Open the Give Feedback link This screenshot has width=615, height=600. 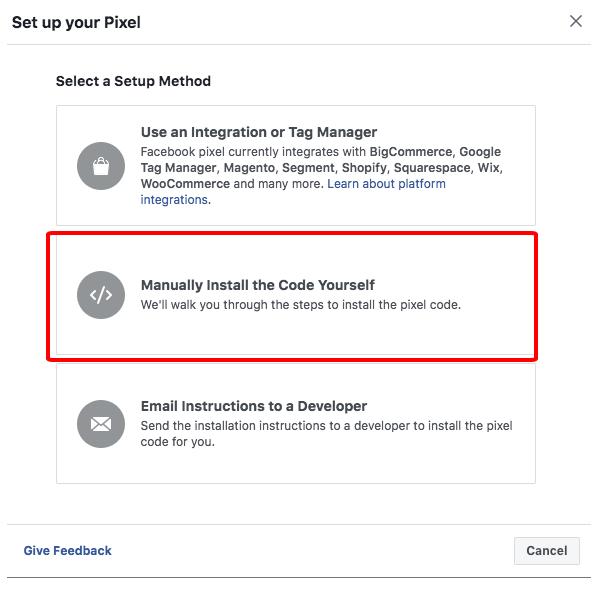(67, 551)
